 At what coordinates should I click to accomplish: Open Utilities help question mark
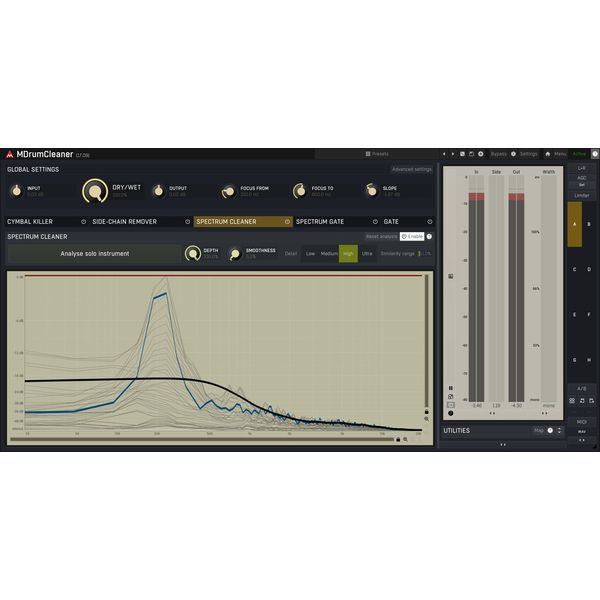point(550,430)
